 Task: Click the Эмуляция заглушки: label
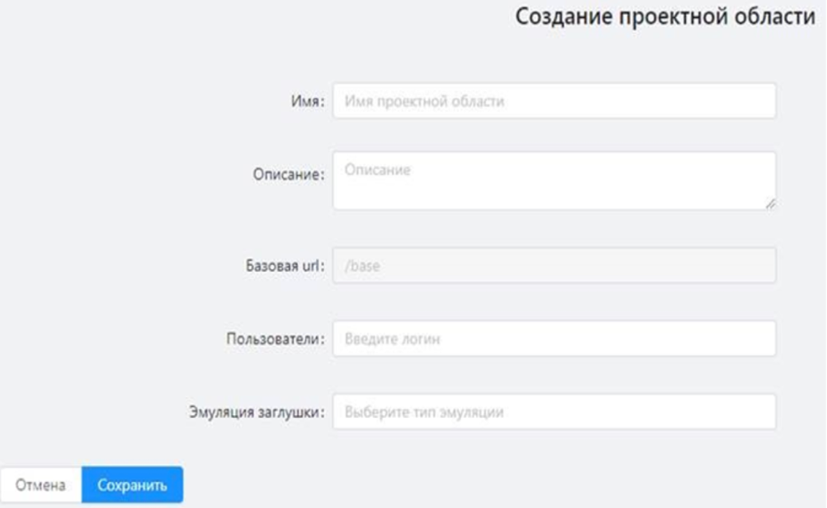click(x=257, y=412)
